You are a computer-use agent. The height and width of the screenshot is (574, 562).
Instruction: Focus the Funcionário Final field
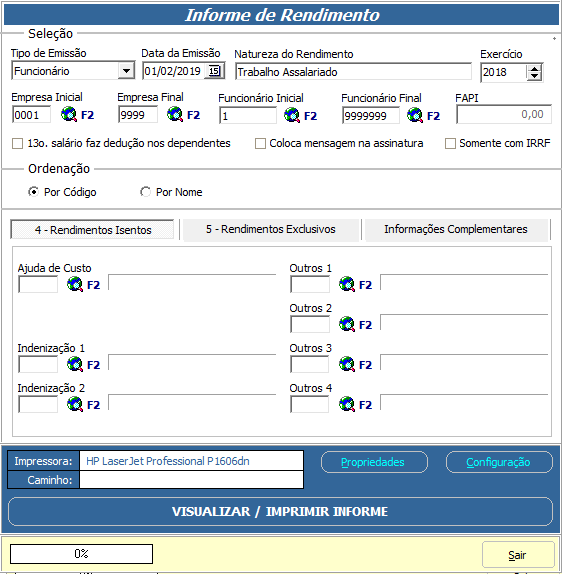[371, 116]
